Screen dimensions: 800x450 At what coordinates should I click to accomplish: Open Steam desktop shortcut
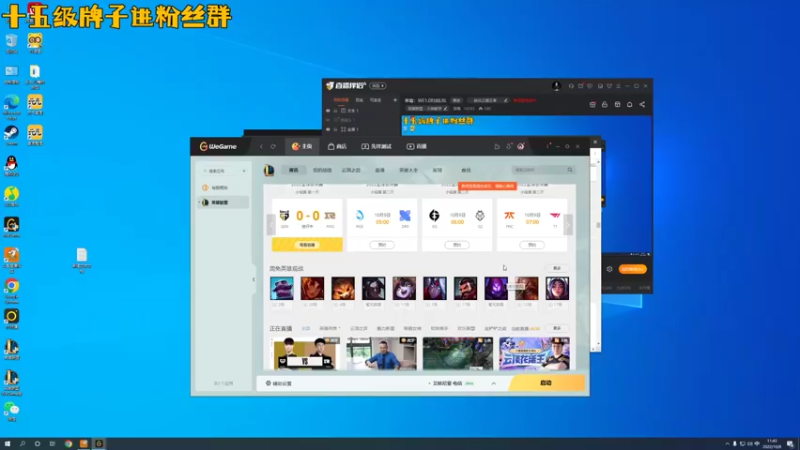click(11, 136)
